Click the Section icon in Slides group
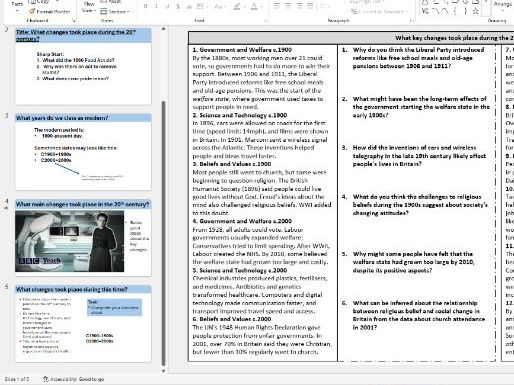The height and width of the screenshot is (385, 514). click(x=104, y=12)
